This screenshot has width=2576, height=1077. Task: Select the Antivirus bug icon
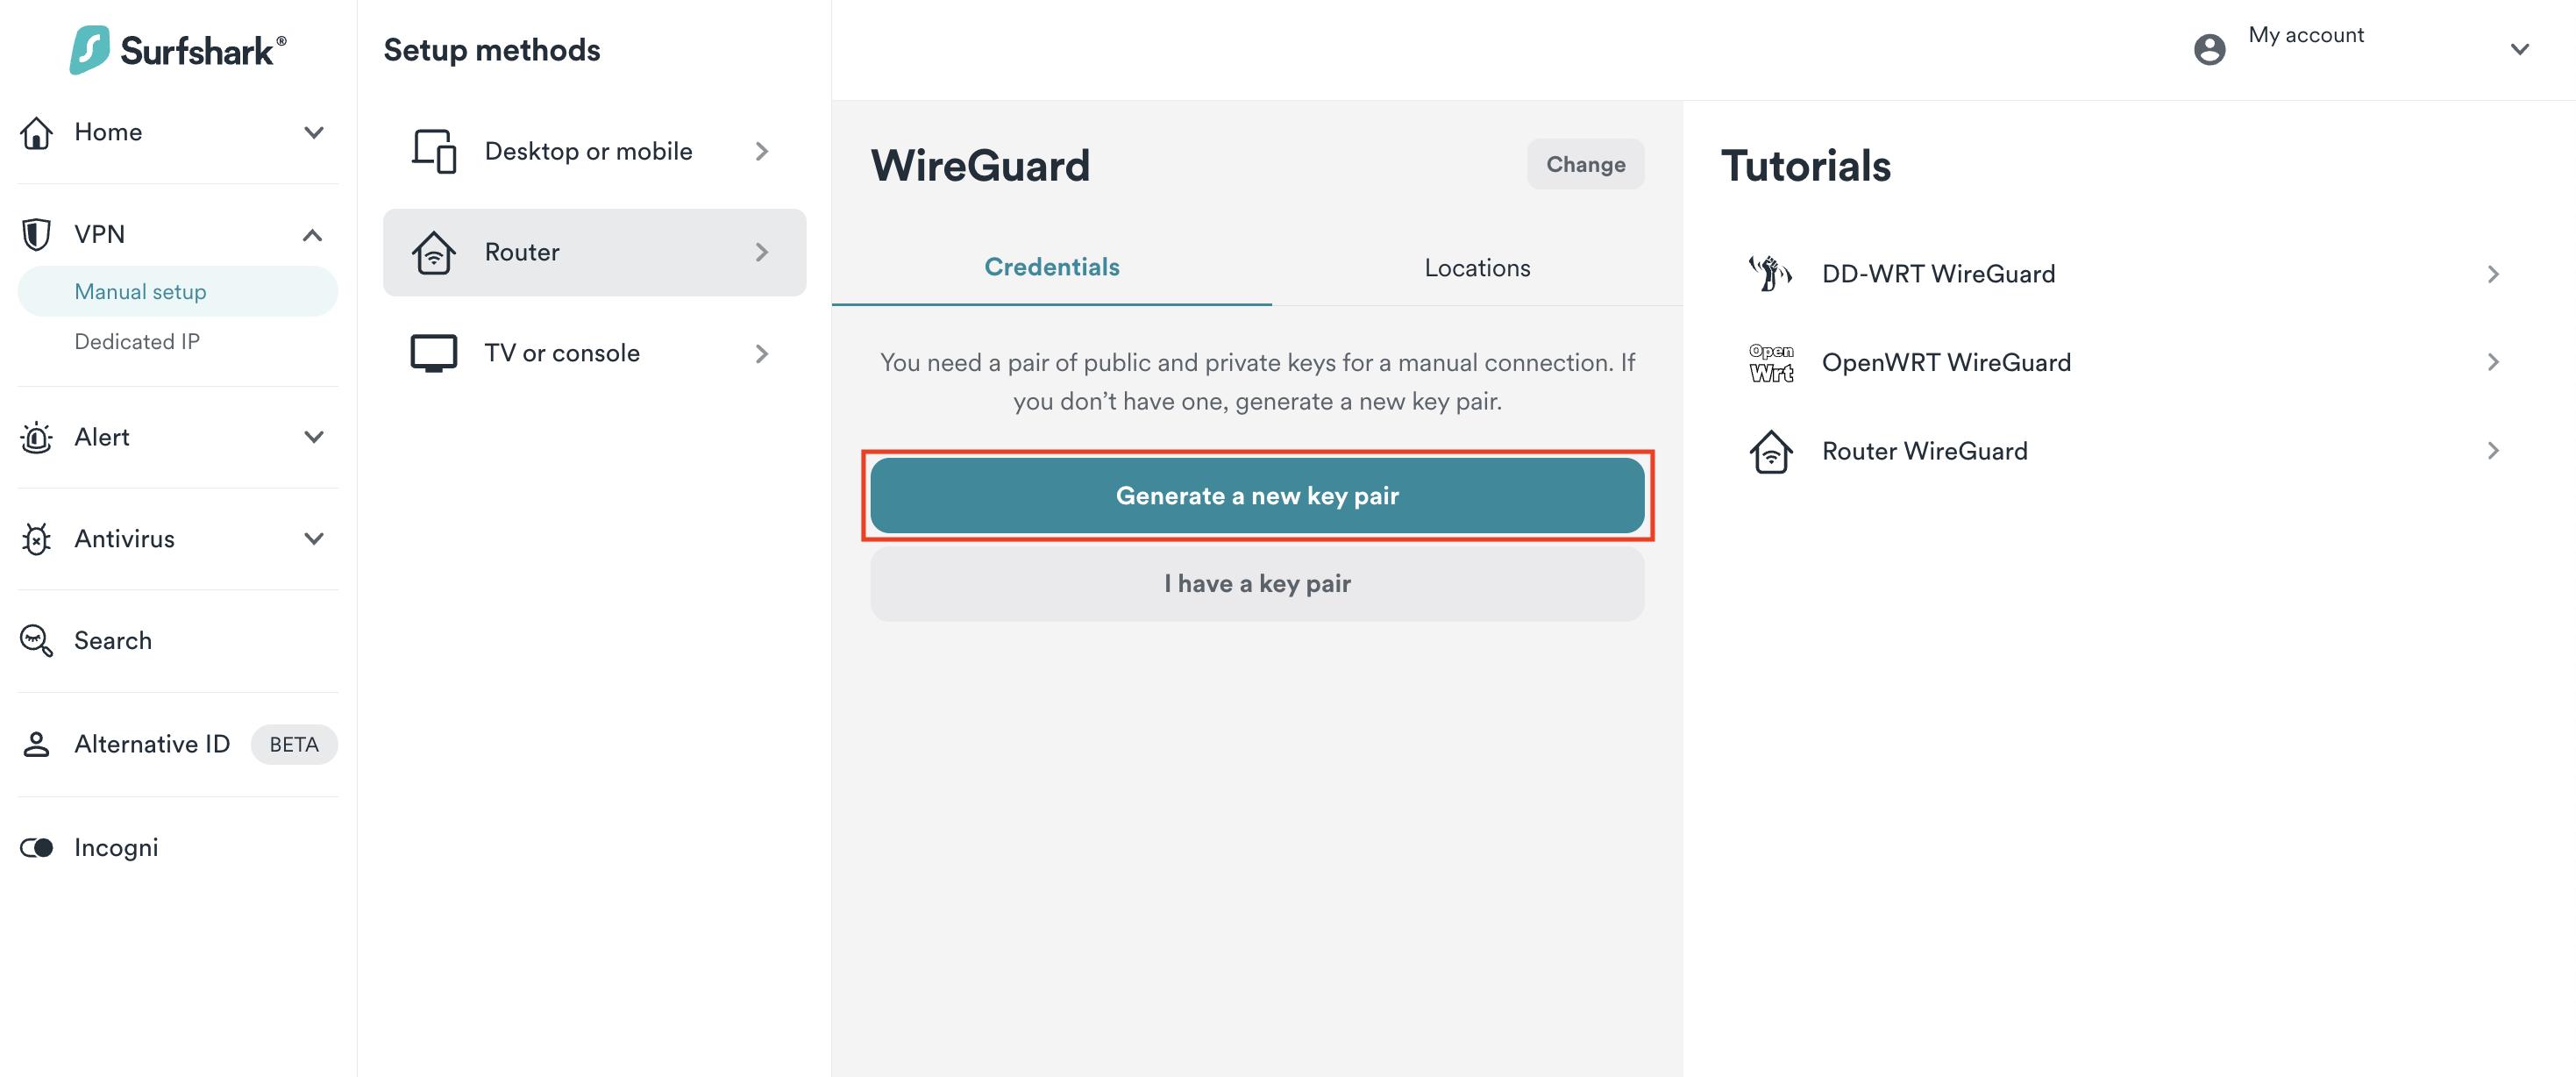36,539
